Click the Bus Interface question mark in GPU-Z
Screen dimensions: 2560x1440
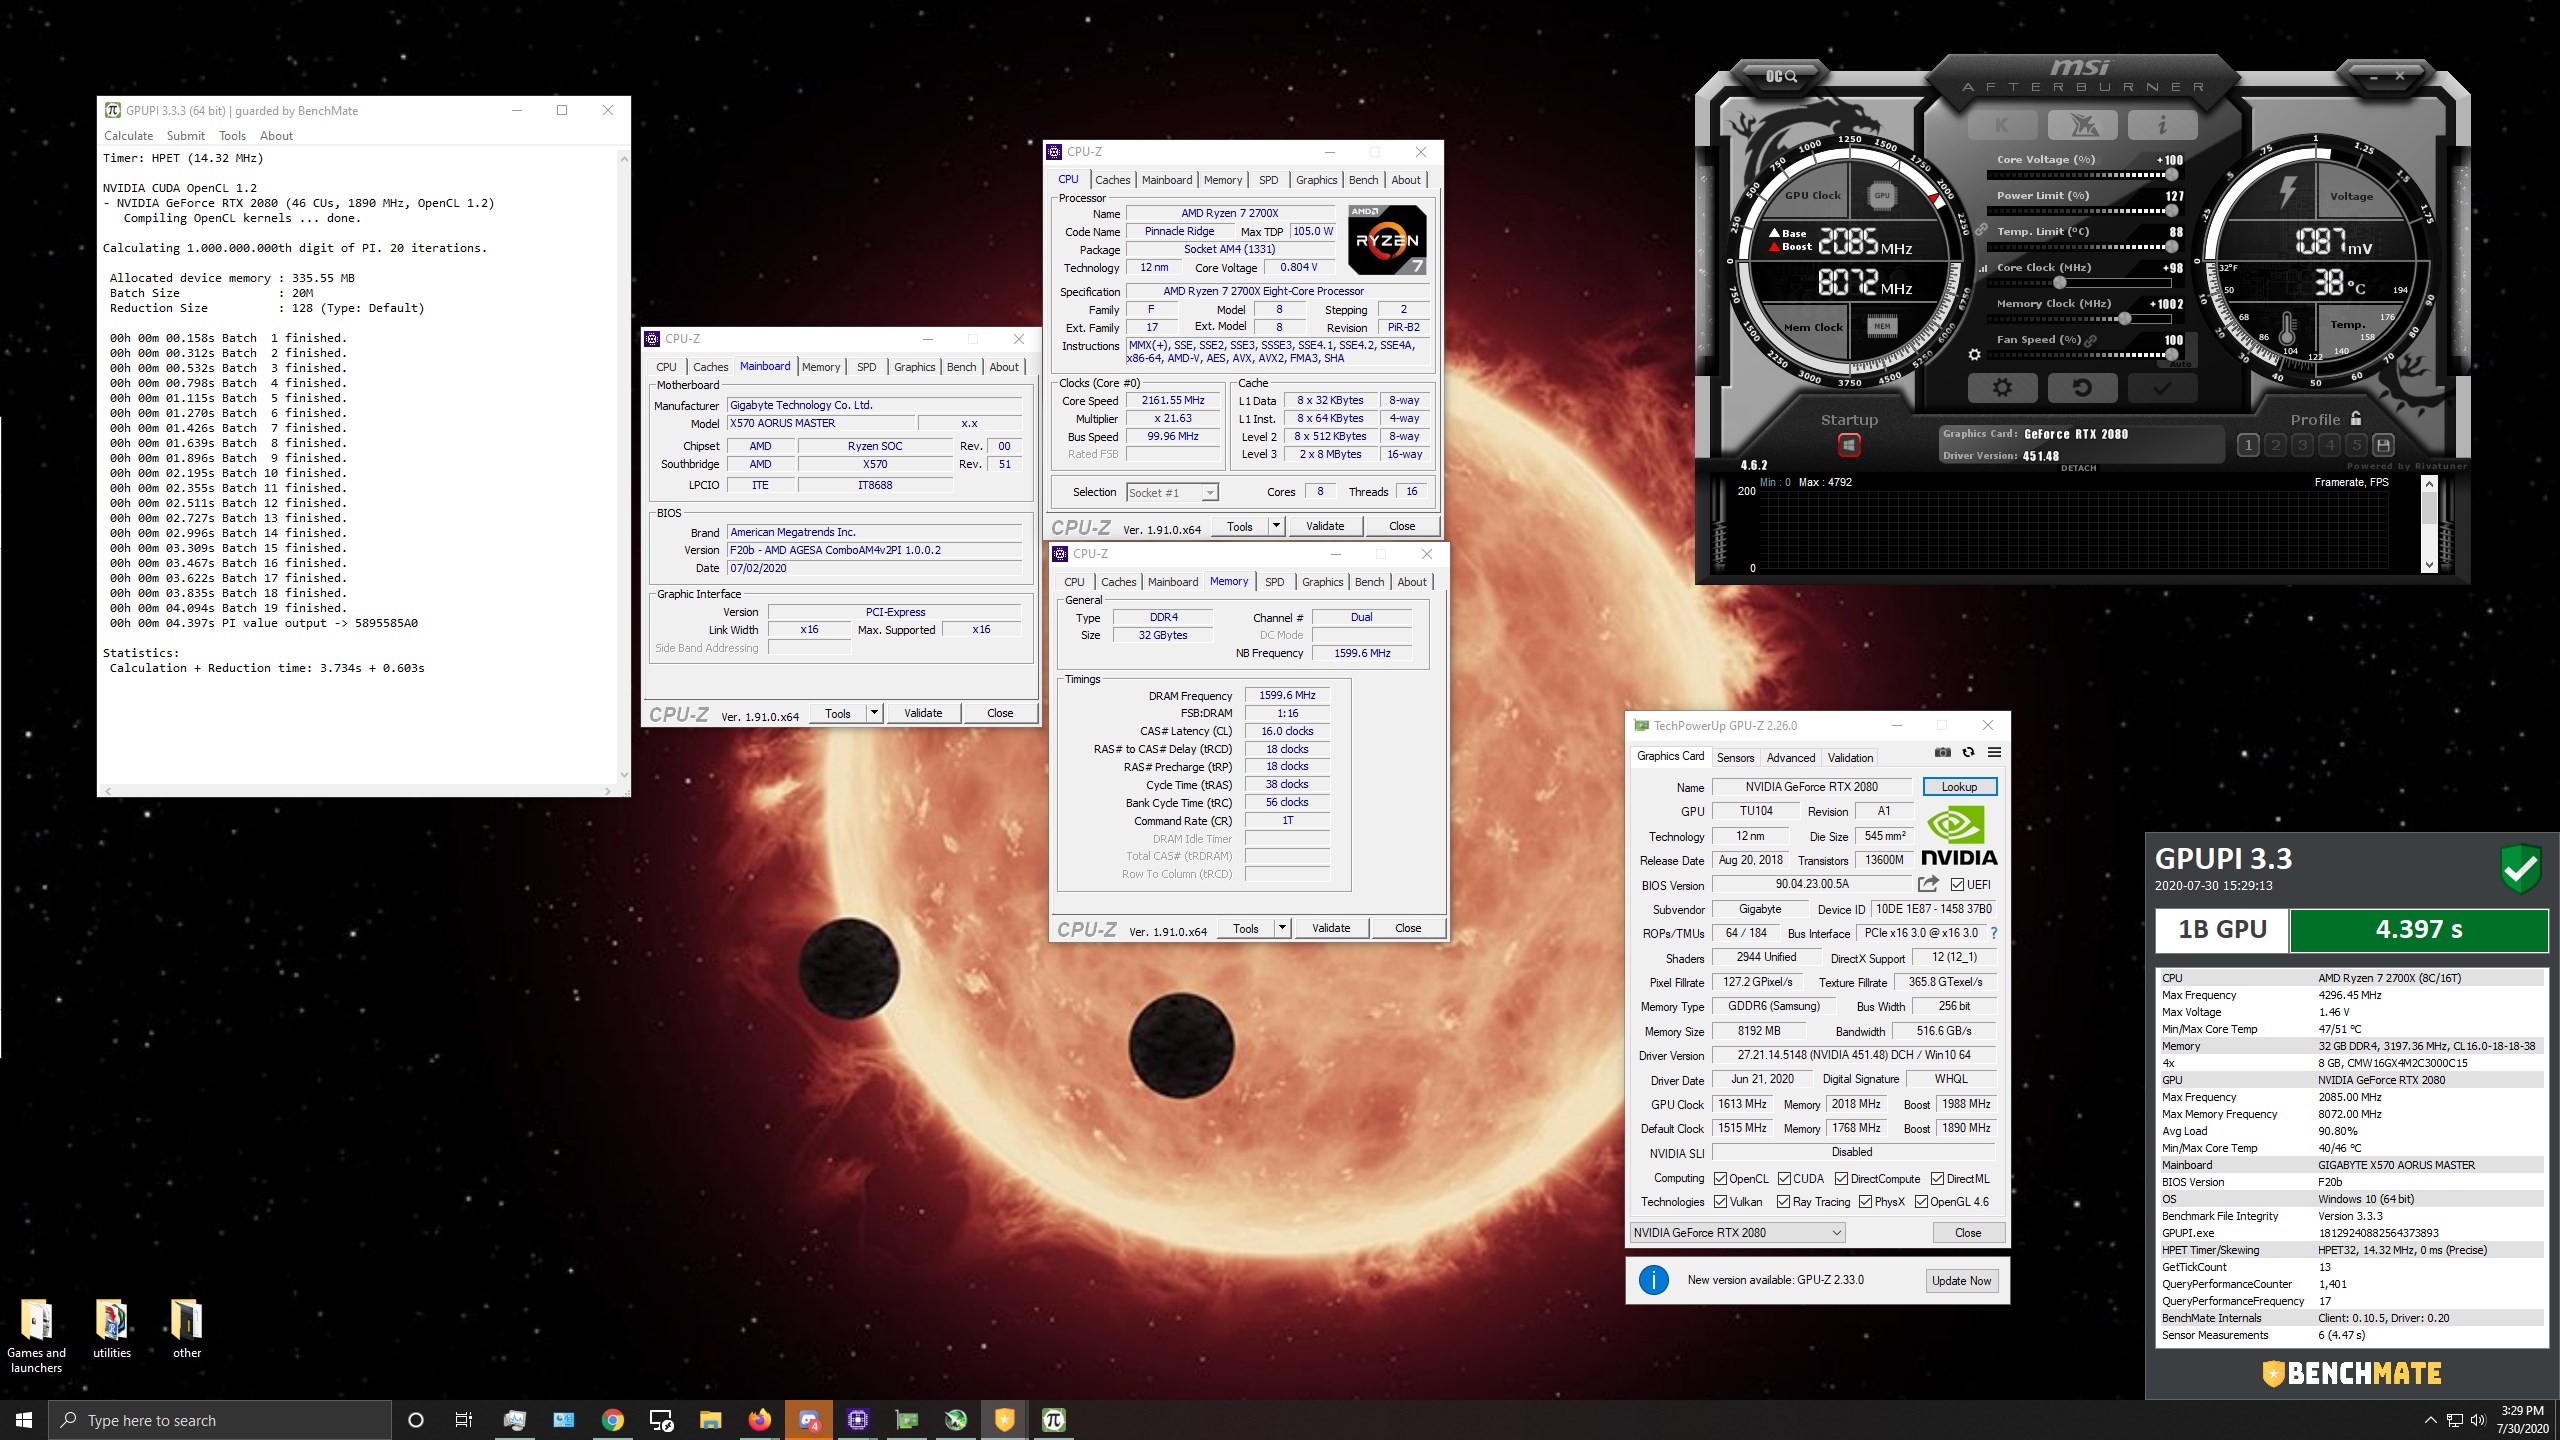[x=1993, y=933]
